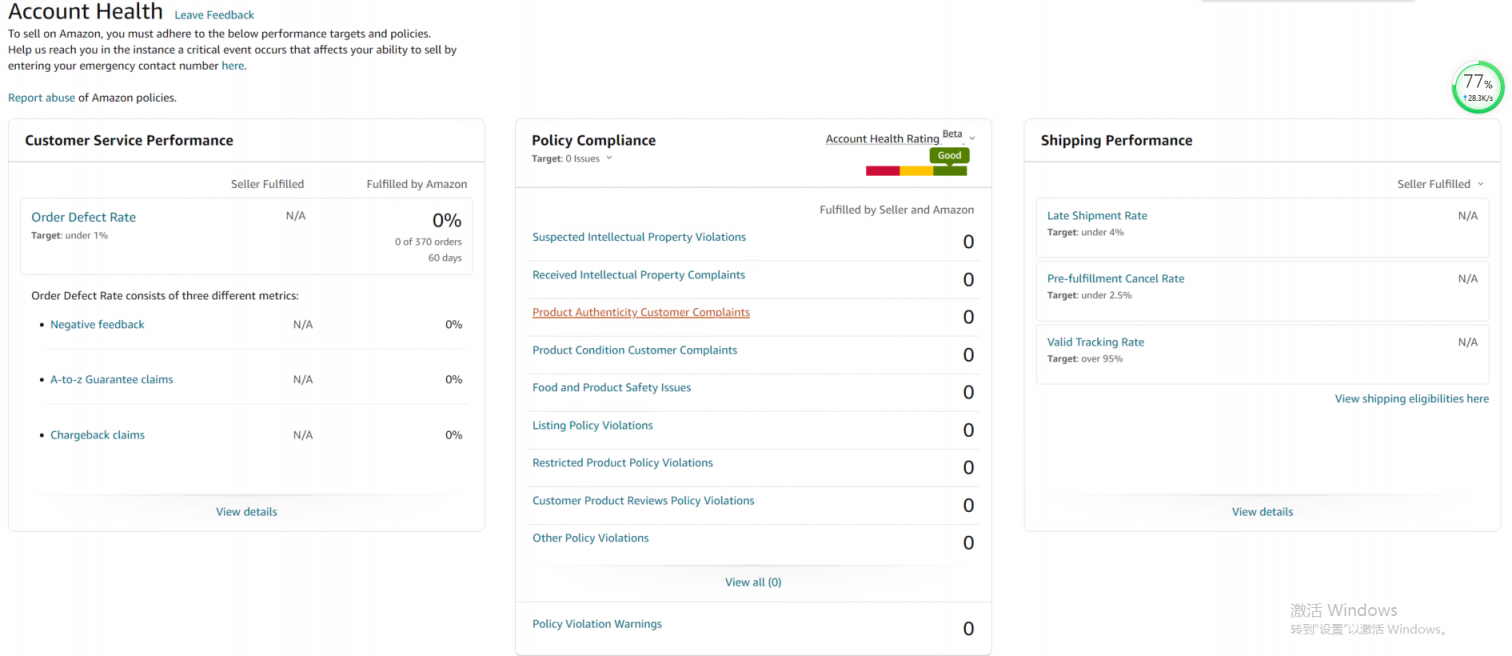The height and width of the screenshot is (656, 1512).
Task: Click View shipping eligibilities here
Action: 1411,399
